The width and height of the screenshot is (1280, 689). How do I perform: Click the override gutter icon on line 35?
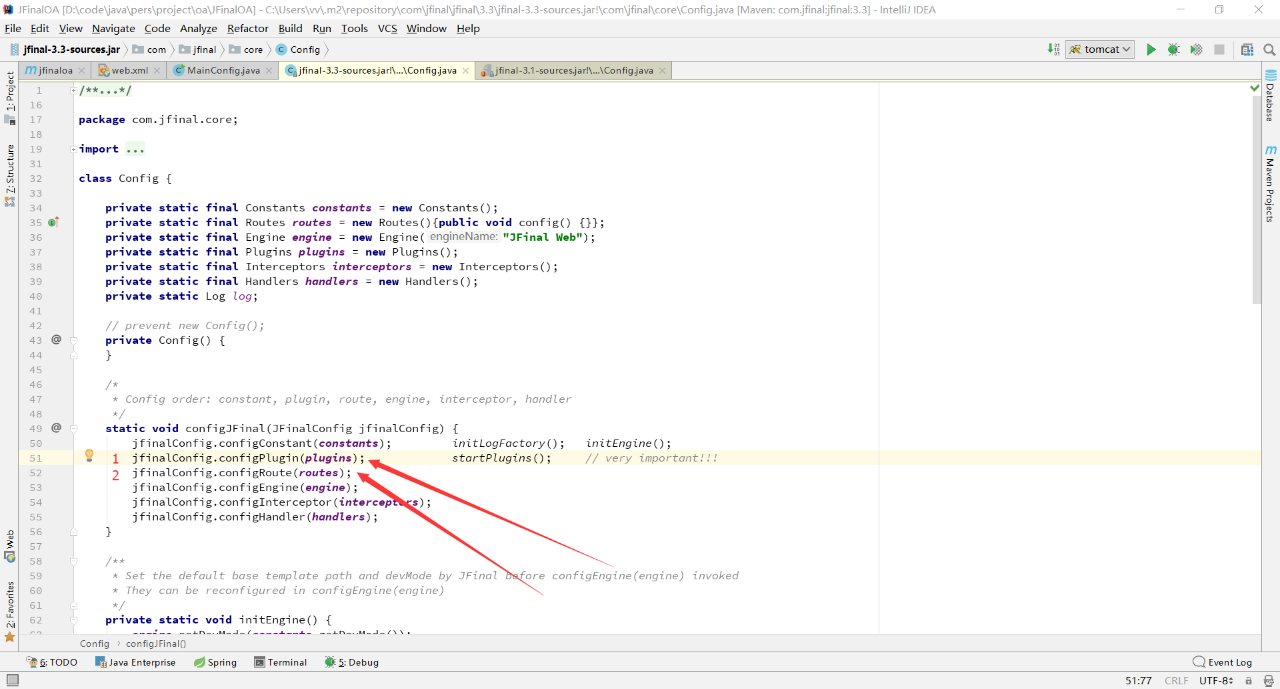53,222
